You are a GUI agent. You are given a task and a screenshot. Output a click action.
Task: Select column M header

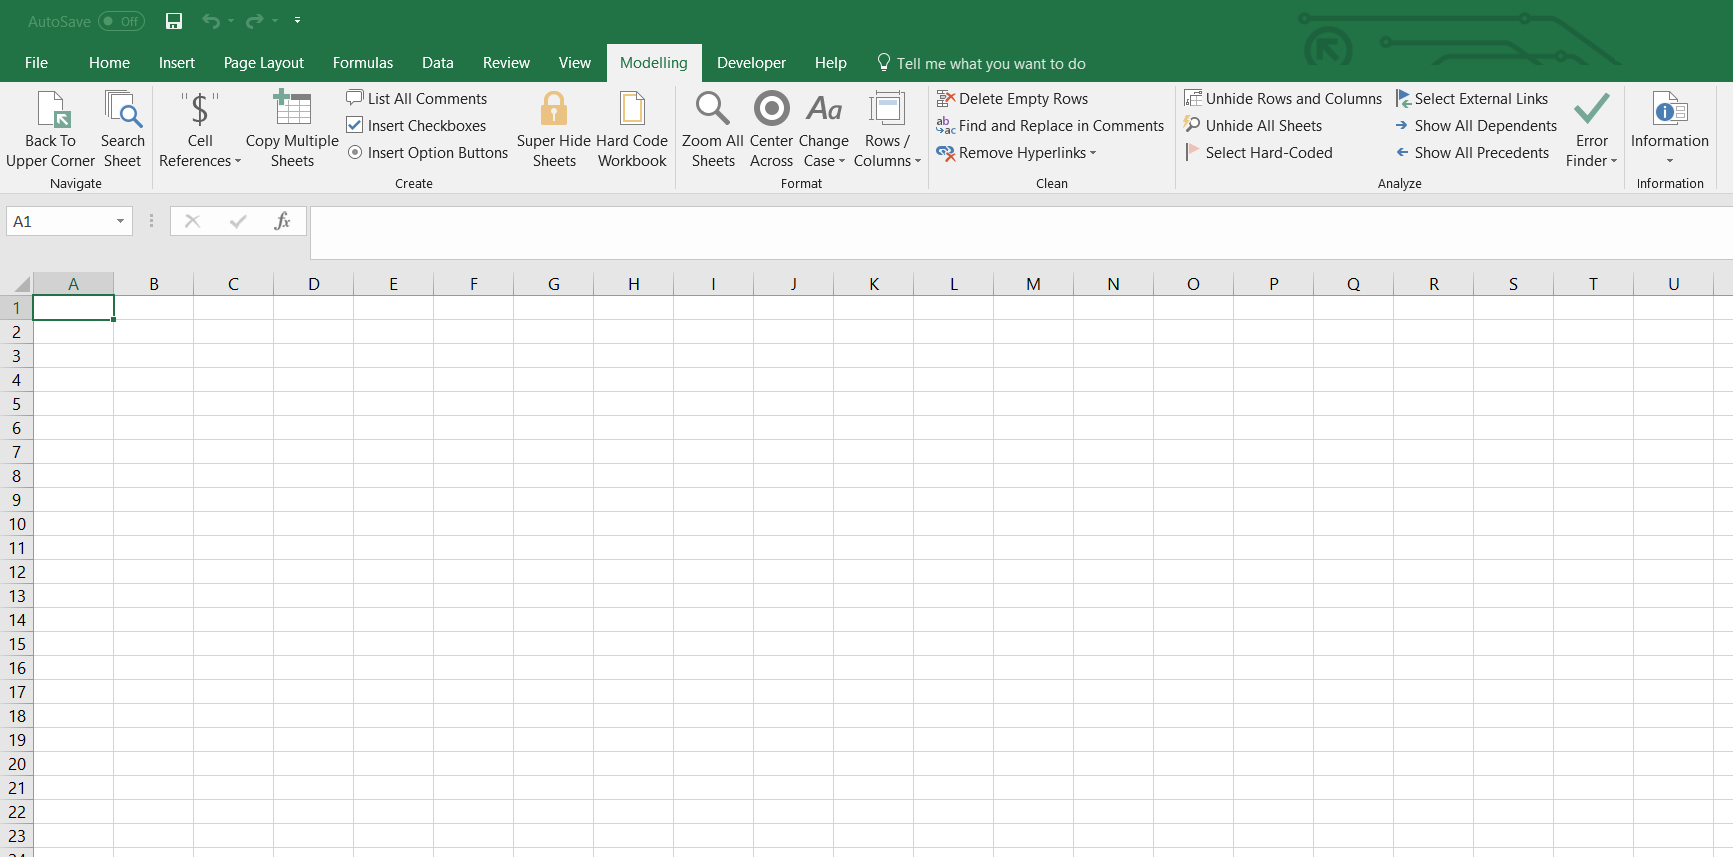coord(1033,284)
